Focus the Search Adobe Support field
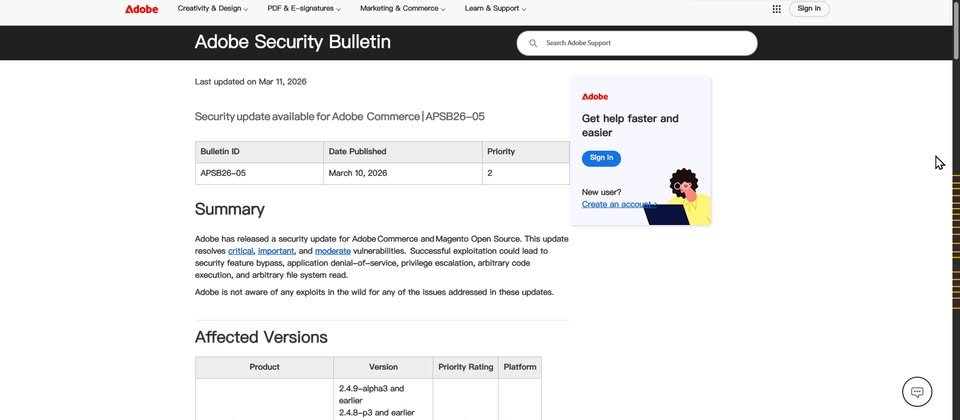The height and width of the screenshot is (420, 960). coord(645,43)
